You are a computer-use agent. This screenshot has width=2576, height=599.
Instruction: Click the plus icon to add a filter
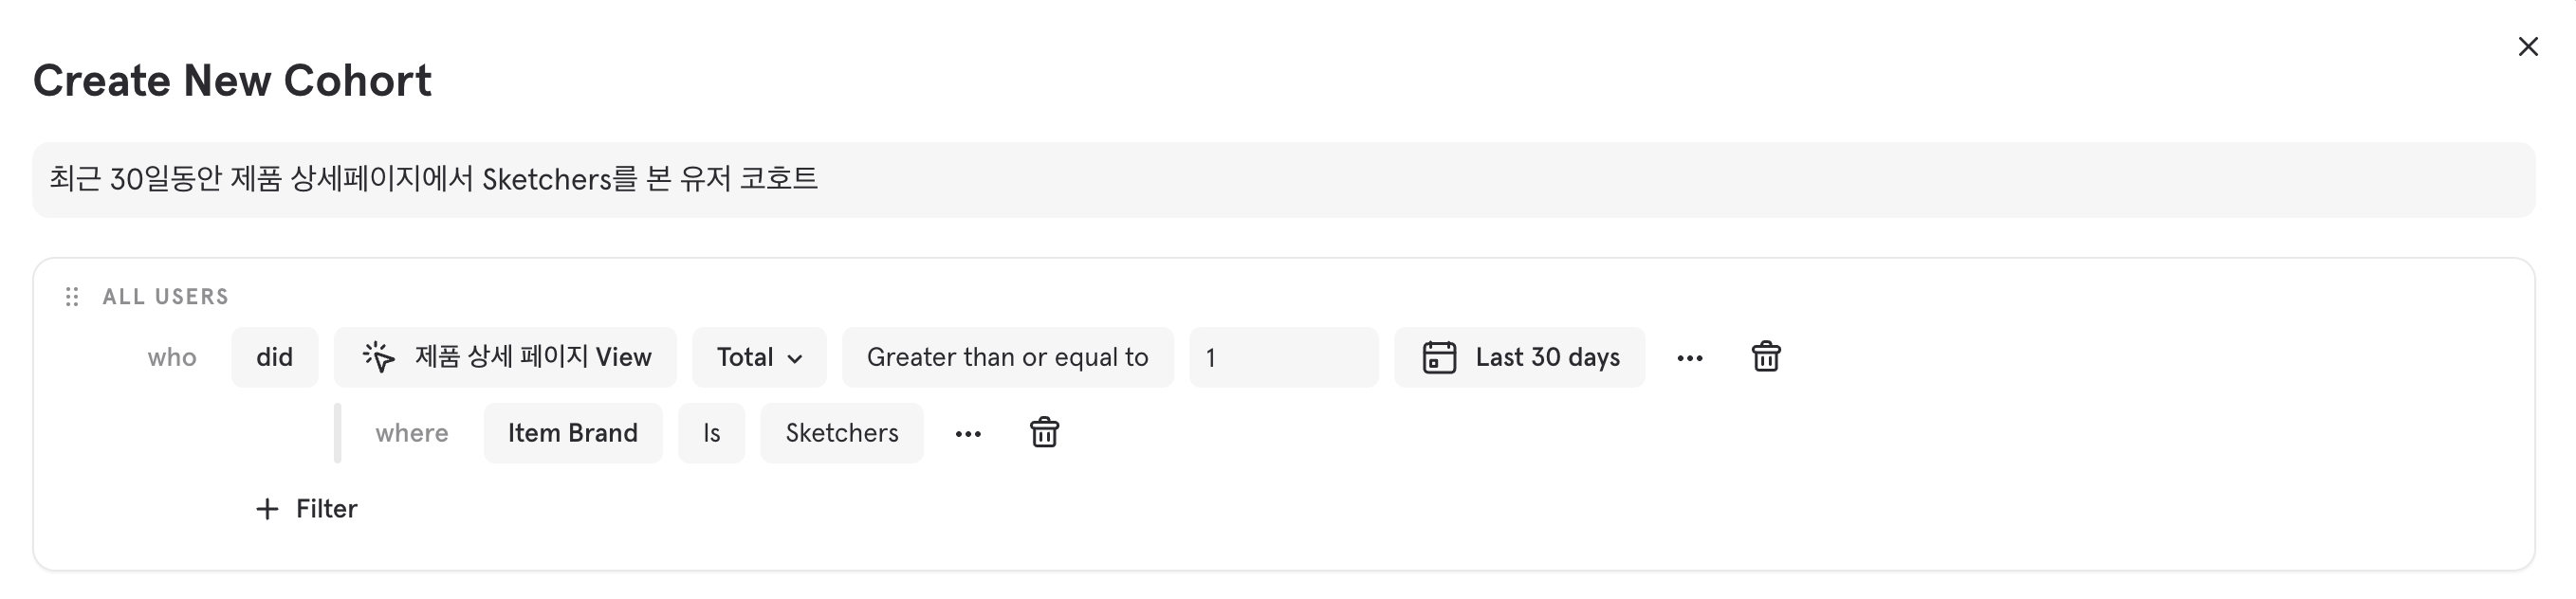click(267, 509)
